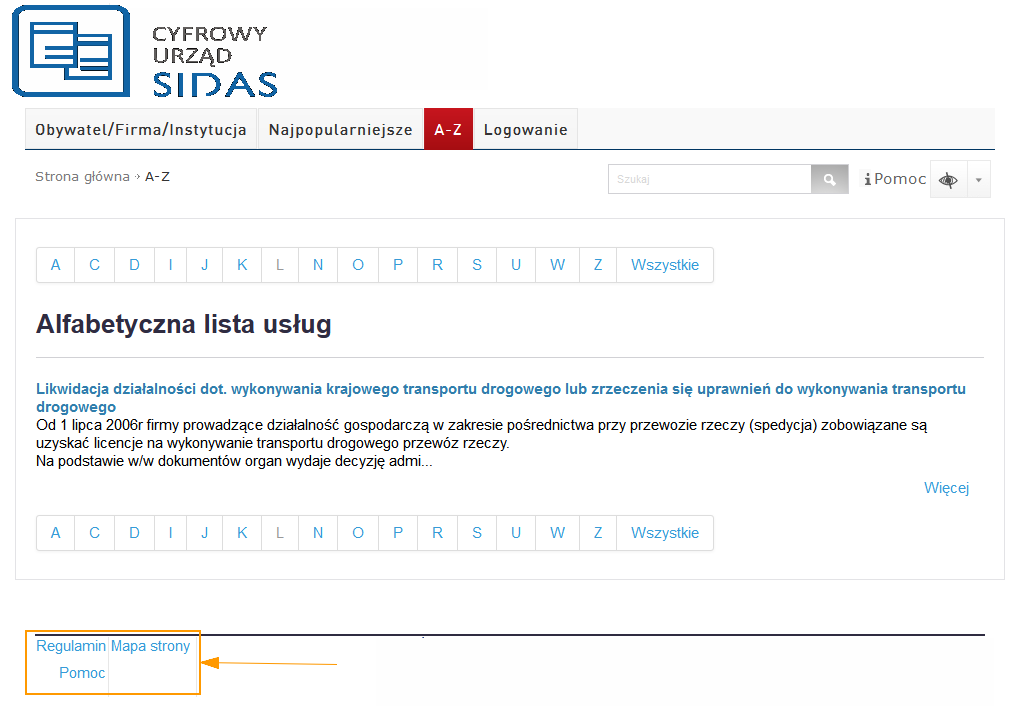Open the Pomoc help link with info icon

pos(895,179)
